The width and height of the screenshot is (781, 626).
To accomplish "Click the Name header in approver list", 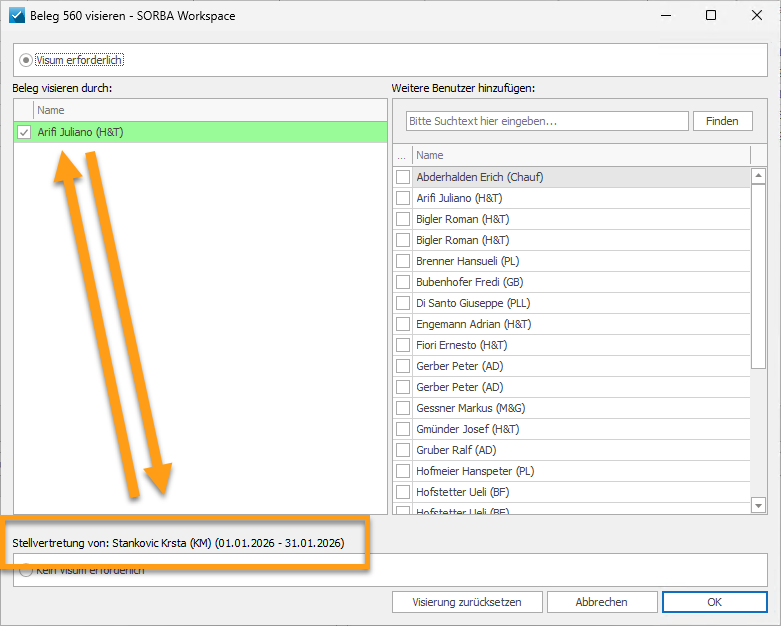I will pyautogui.click(x=210, y=110).
